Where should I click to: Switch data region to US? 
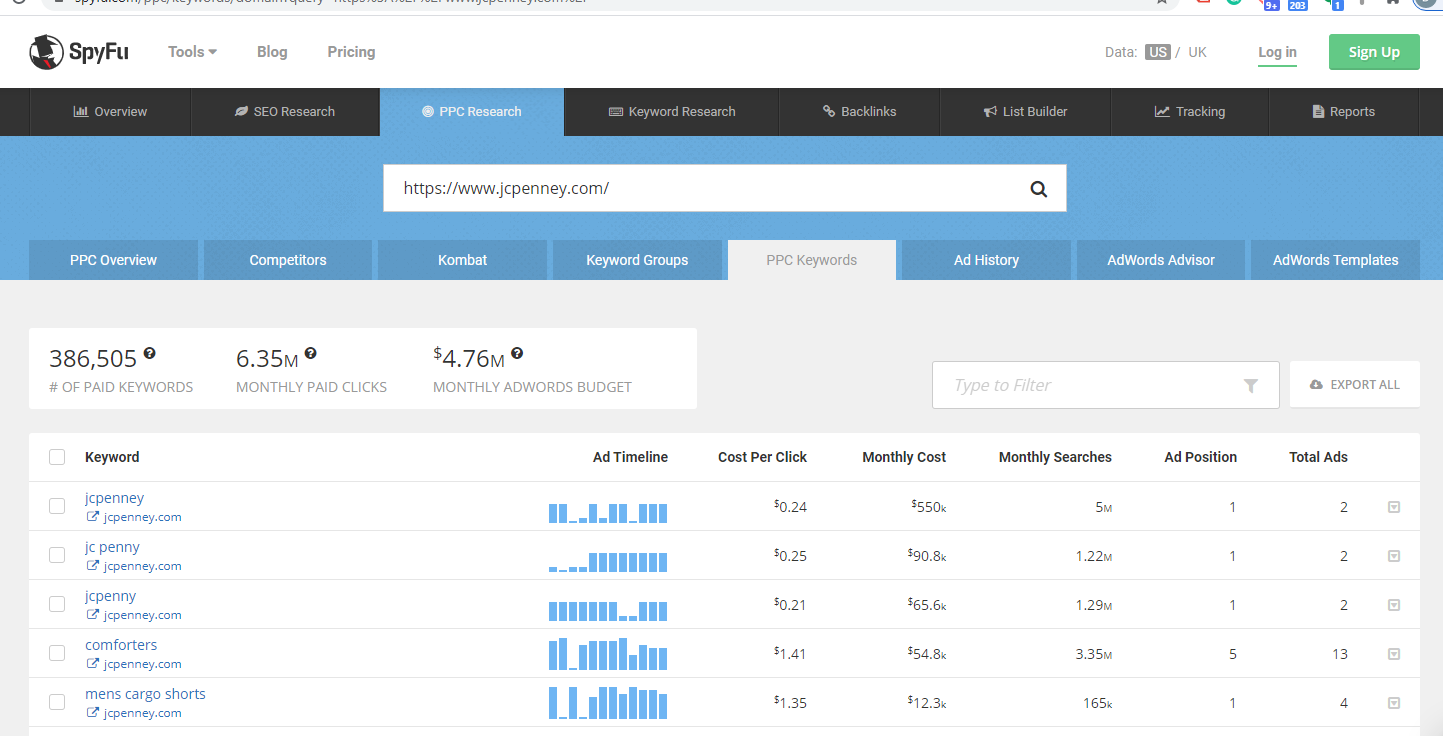(x=1158, y=52)
